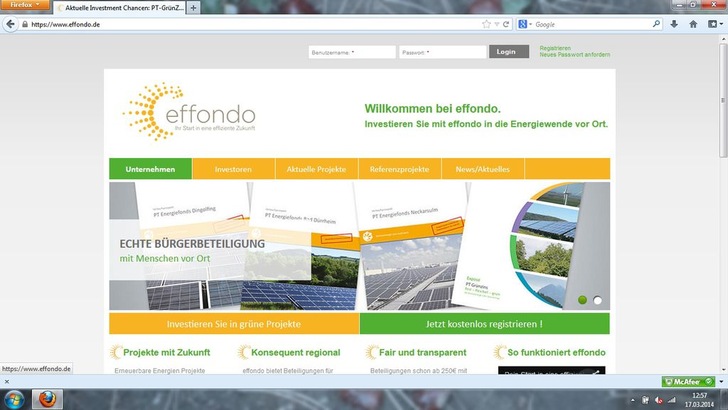Click the Login button
The height and width of the screenshot is (410, 728).
click(509, 52)
